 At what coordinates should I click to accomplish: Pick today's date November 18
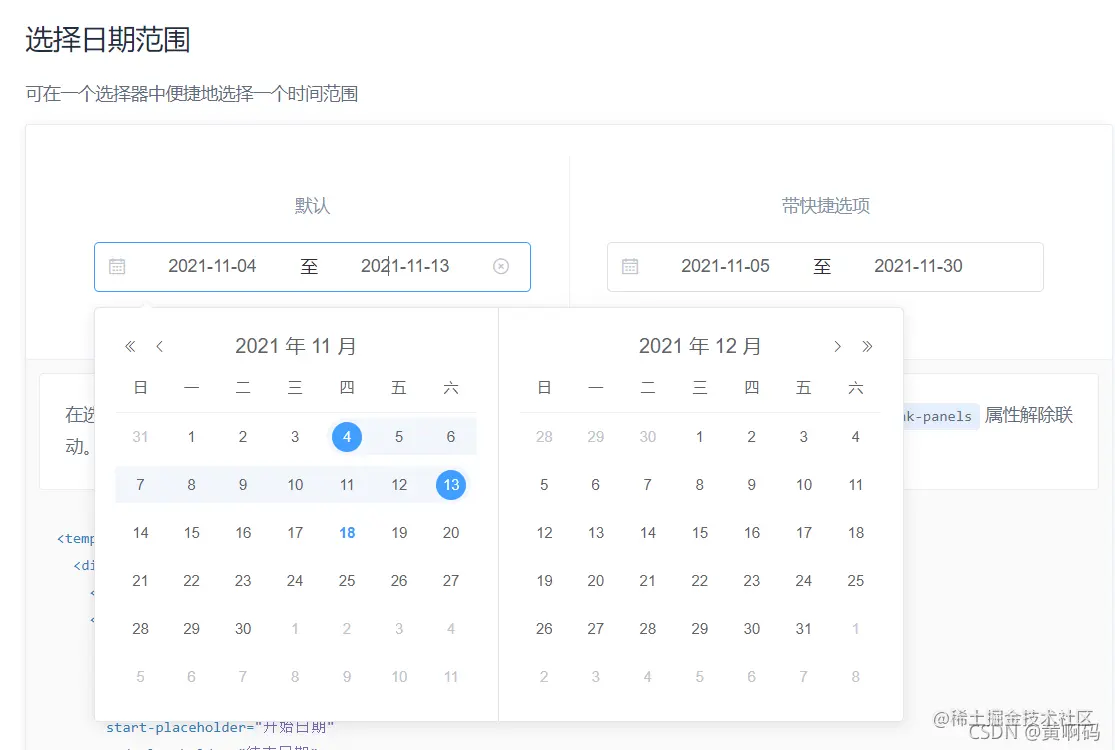click(x=347, y=532)
